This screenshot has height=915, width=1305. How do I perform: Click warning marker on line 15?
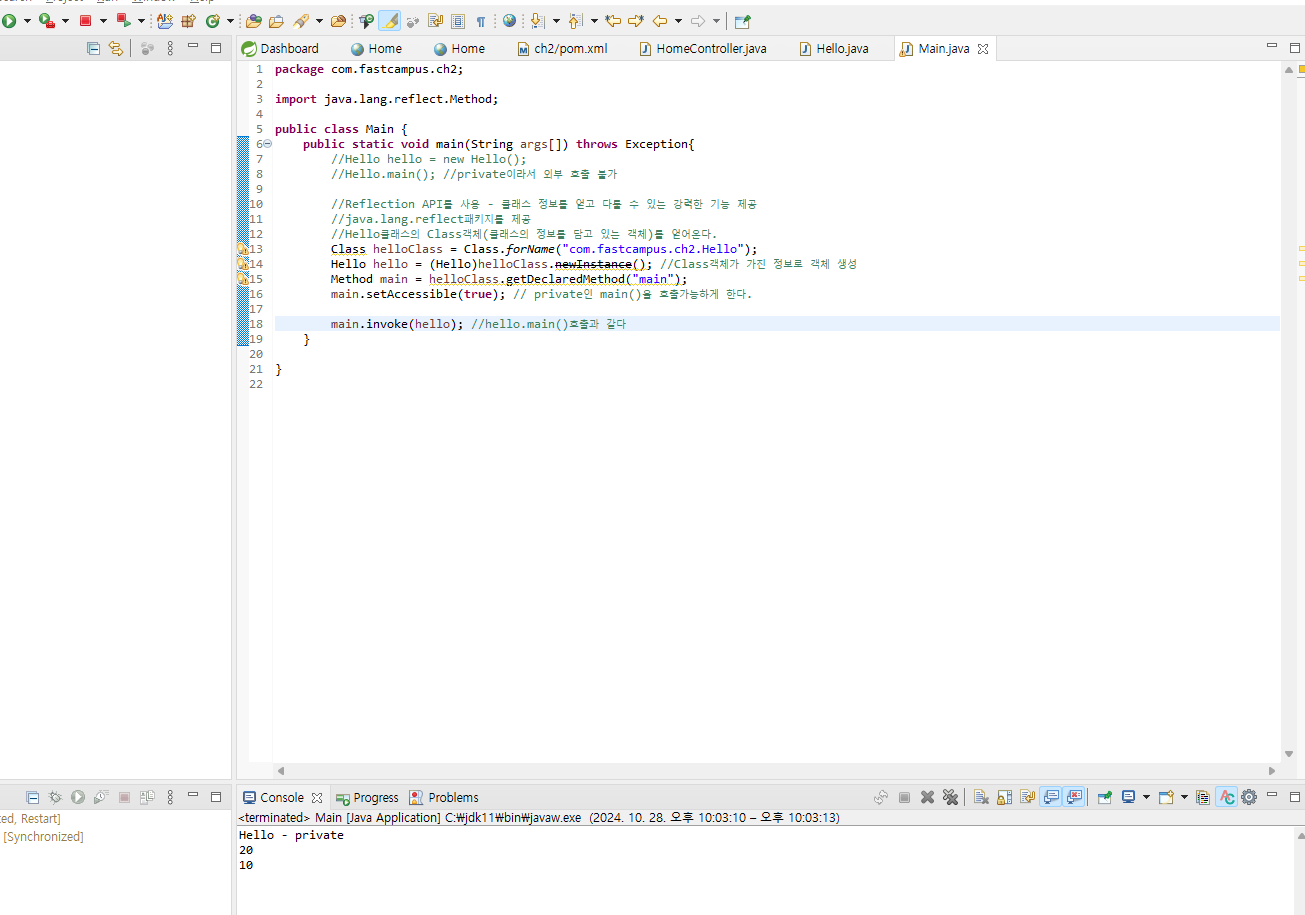coord(242,279)
